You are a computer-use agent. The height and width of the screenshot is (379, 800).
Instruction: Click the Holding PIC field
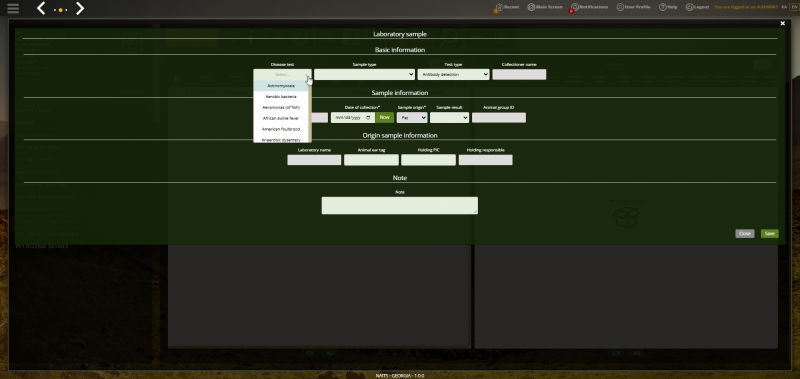pyautogui.click(x=429, y=160)
